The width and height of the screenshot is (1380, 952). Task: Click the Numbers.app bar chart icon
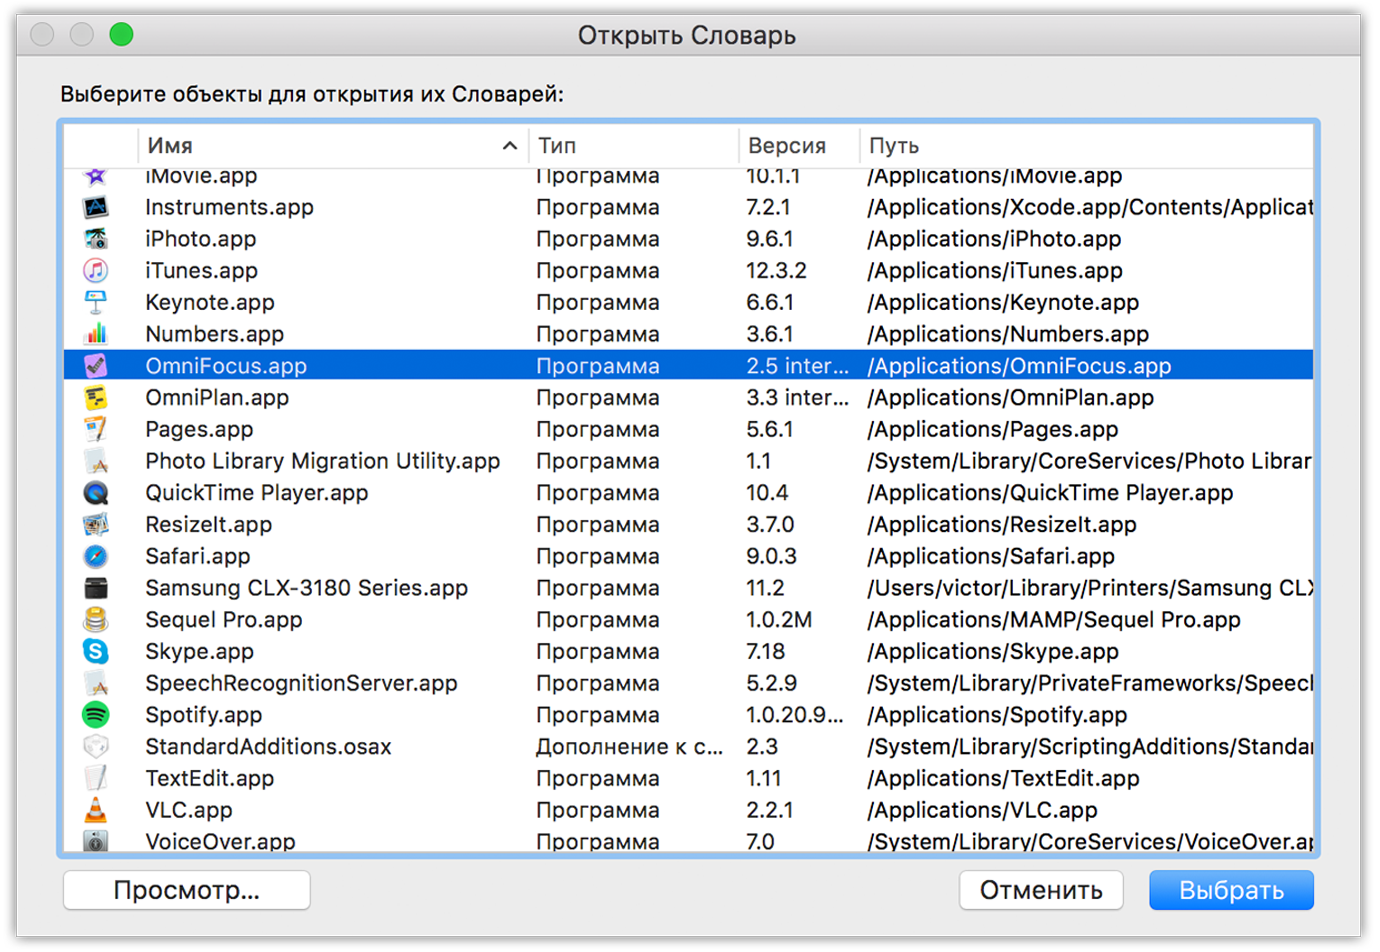(x=96, y=334)
